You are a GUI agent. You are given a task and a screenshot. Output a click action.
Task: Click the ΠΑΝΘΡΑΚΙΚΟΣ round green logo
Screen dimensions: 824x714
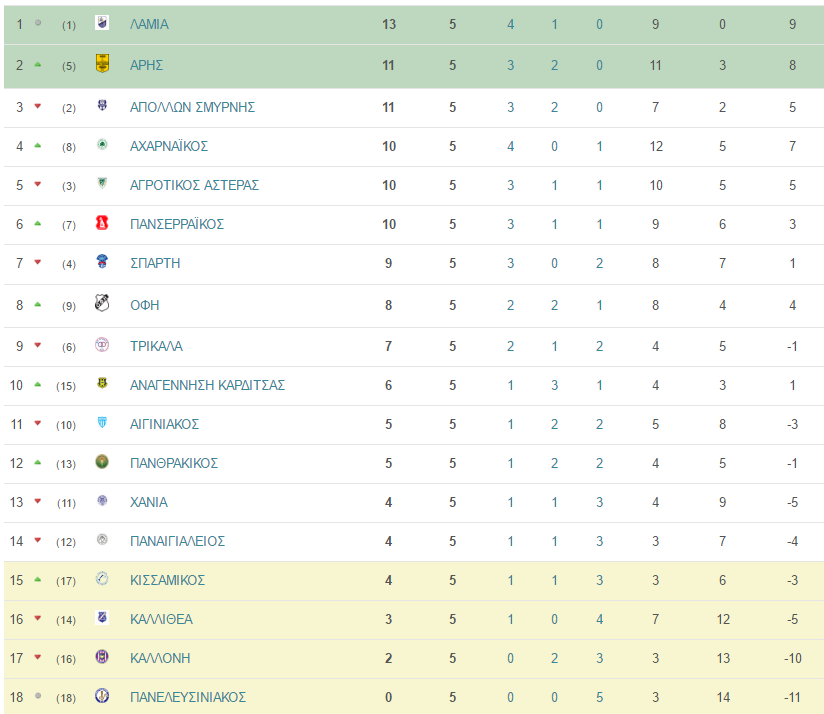click(102, 461)
